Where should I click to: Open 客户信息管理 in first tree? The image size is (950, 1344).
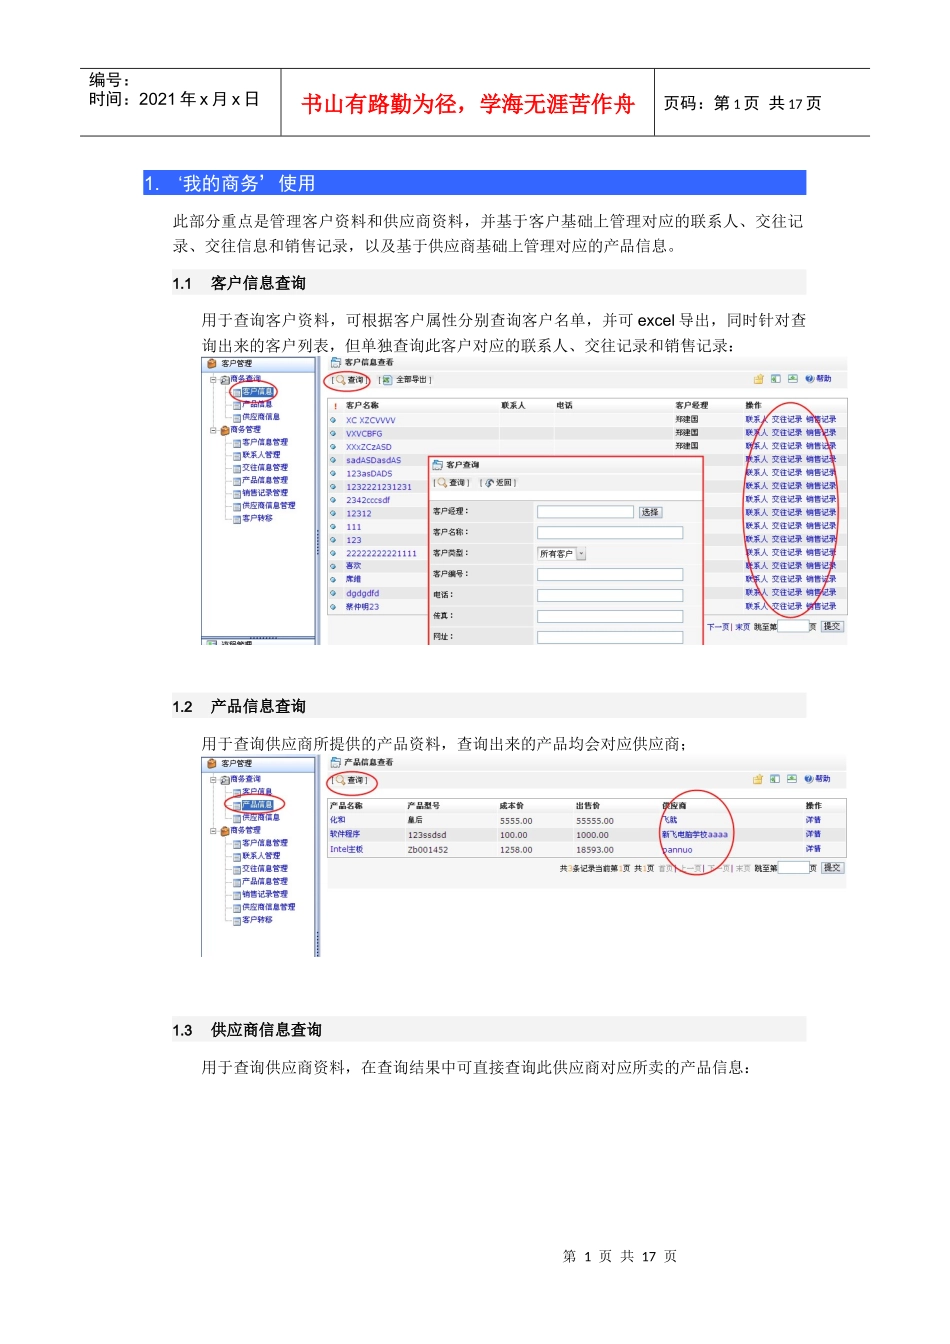[x=264, y=442]
